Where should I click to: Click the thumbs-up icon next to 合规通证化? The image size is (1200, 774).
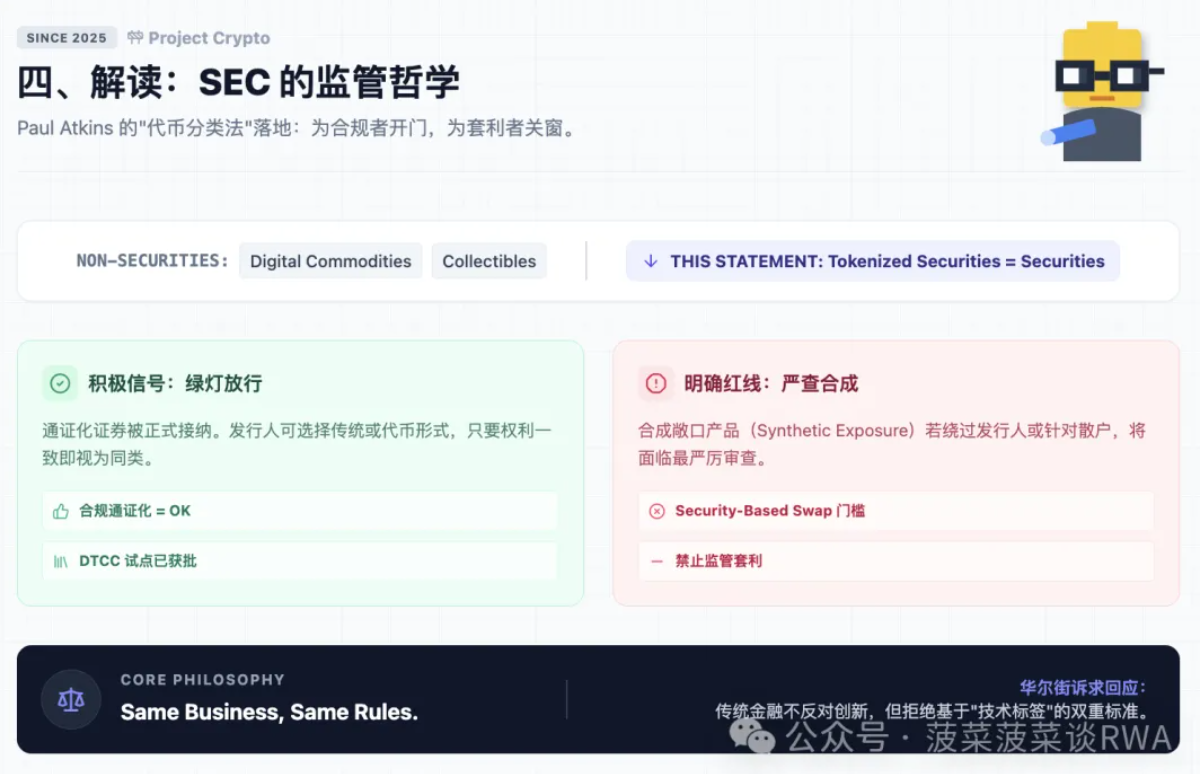click(x=61, y=511)
